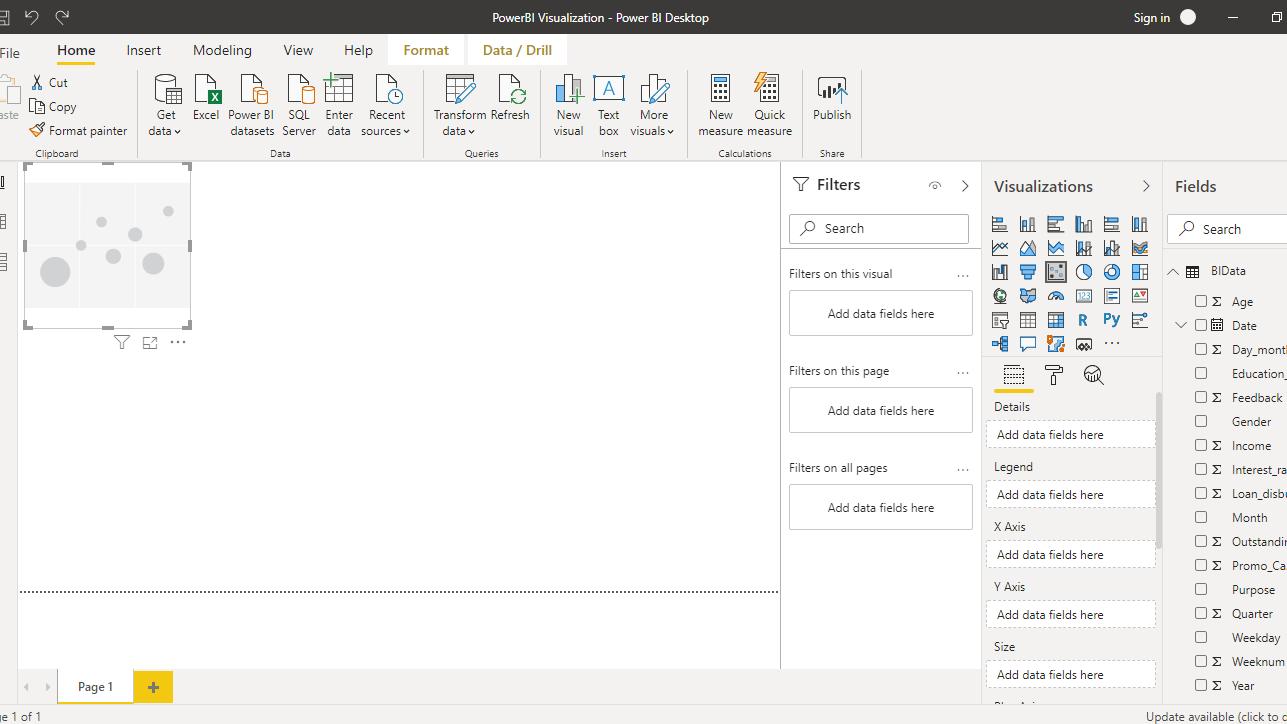Check the Purpose field checkbox
Screen dimensions: 1287x724
point(1201,589)
